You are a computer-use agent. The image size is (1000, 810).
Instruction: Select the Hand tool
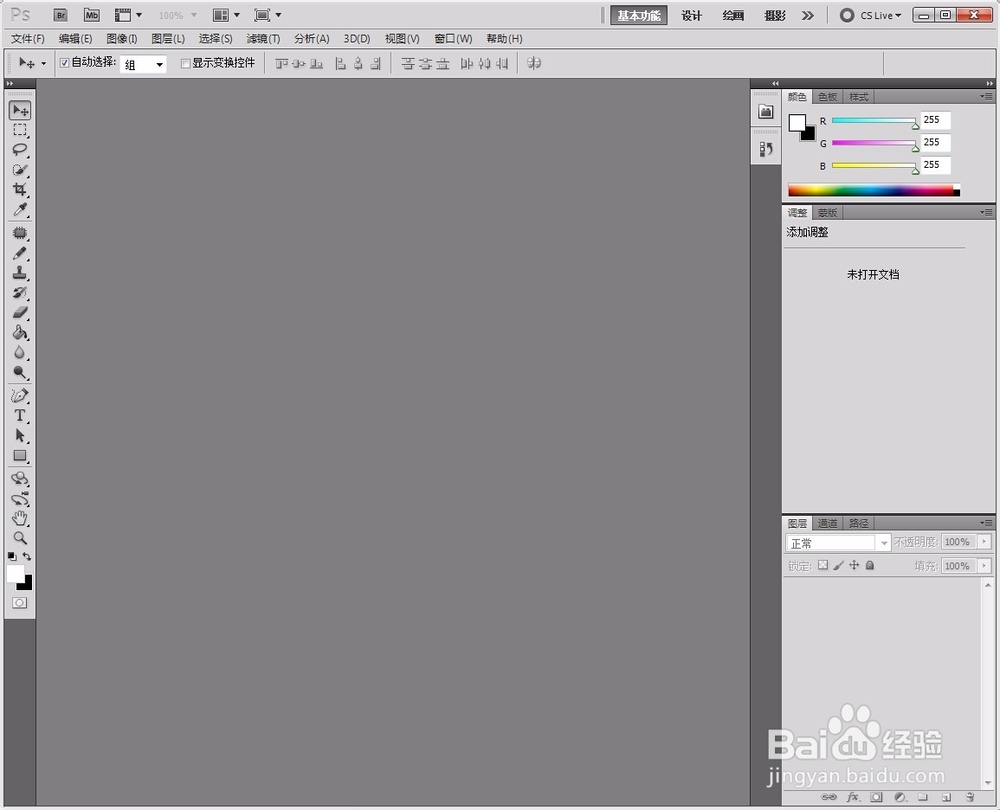[20, 518]
